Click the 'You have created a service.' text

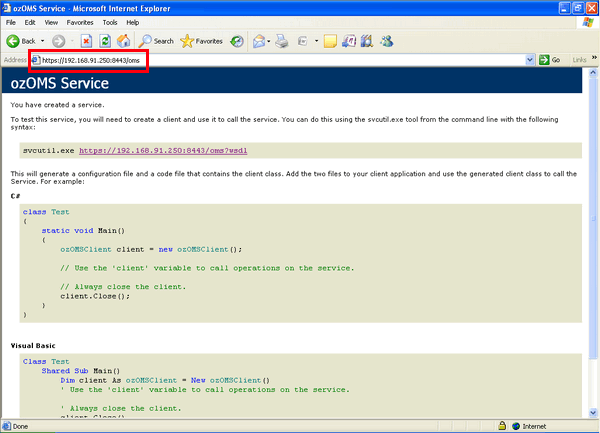click(x=57, y=105)
